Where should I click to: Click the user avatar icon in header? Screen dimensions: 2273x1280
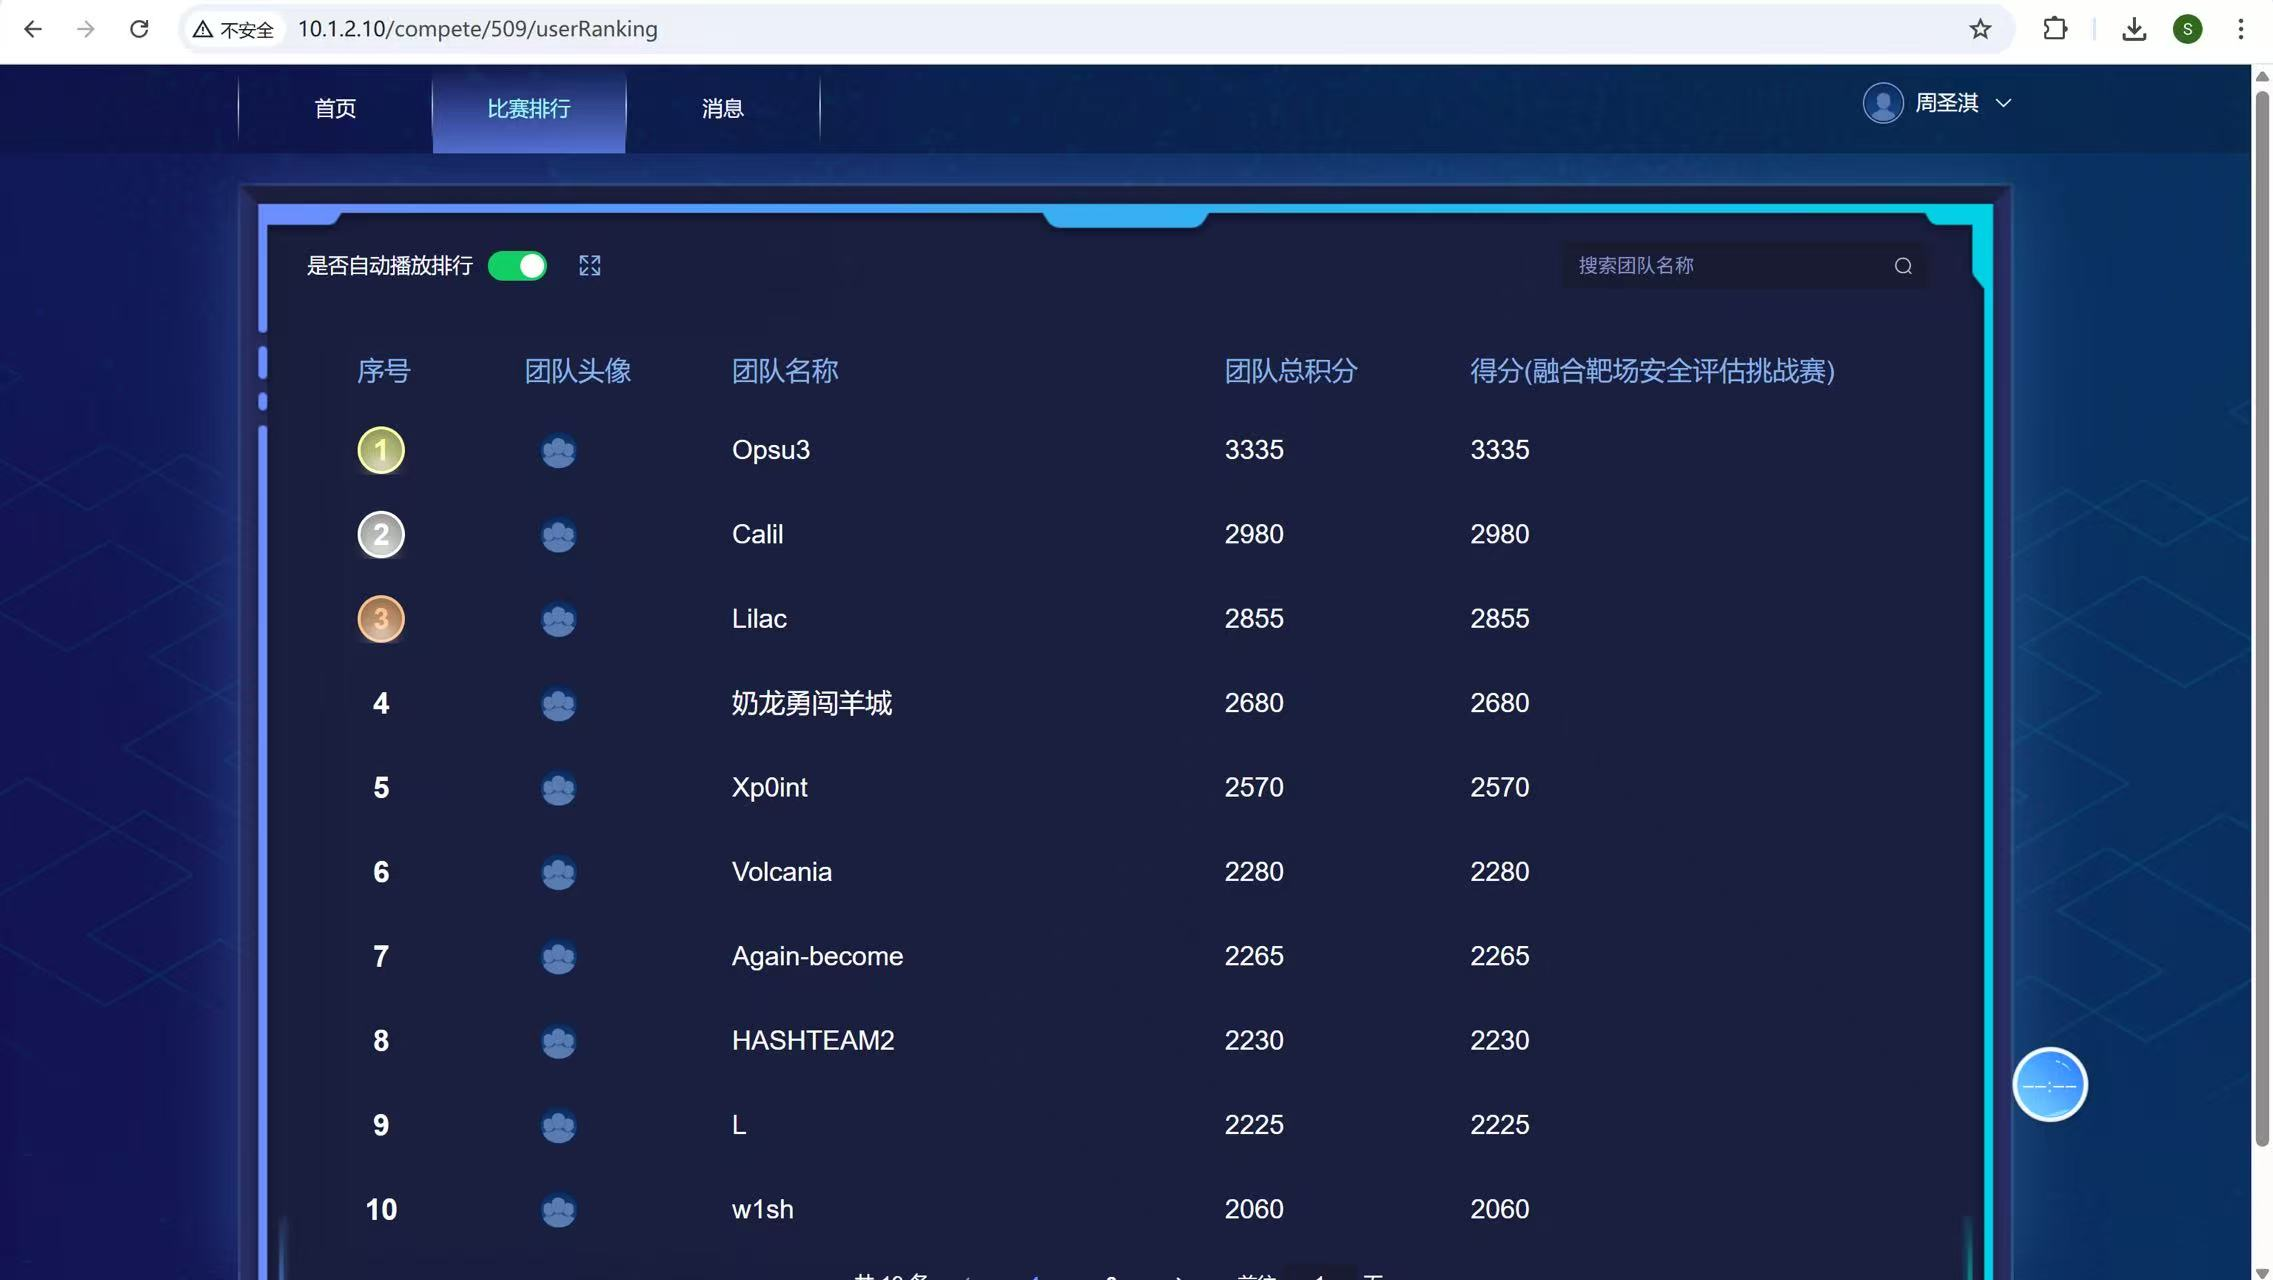1882,103
